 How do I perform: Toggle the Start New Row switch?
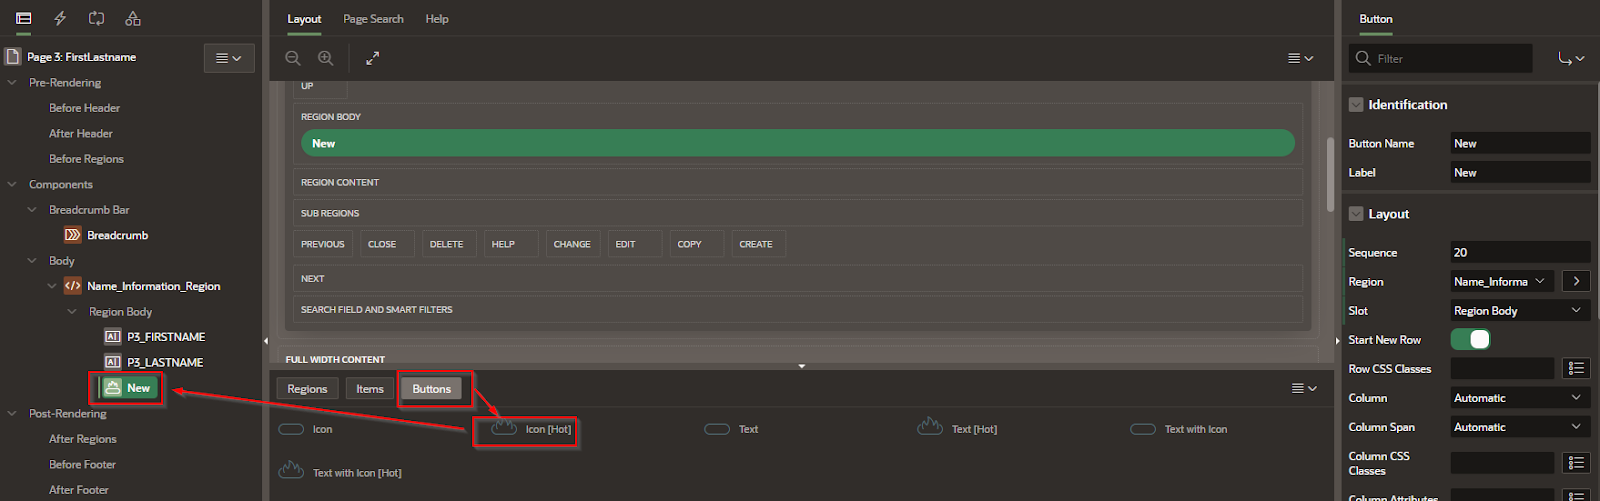[1471, 340]
